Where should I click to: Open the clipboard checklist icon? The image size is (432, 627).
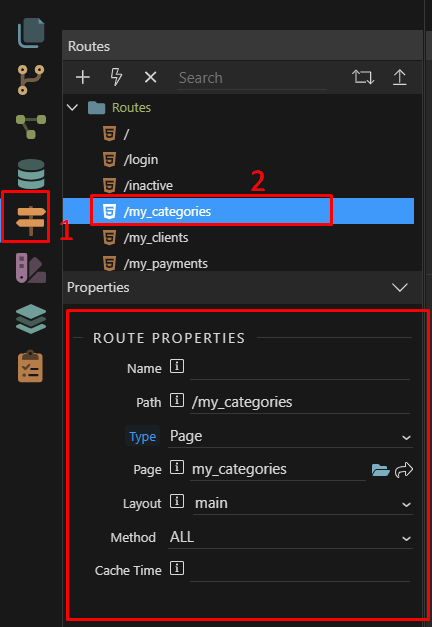[x=30, y=366]
